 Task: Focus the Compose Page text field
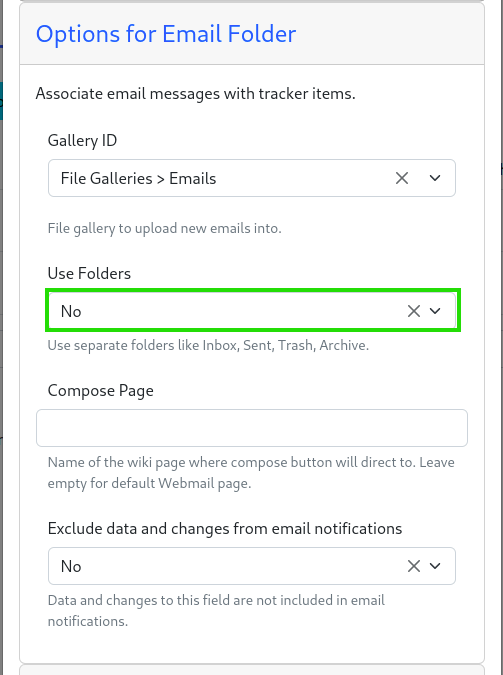coord(252,428)
